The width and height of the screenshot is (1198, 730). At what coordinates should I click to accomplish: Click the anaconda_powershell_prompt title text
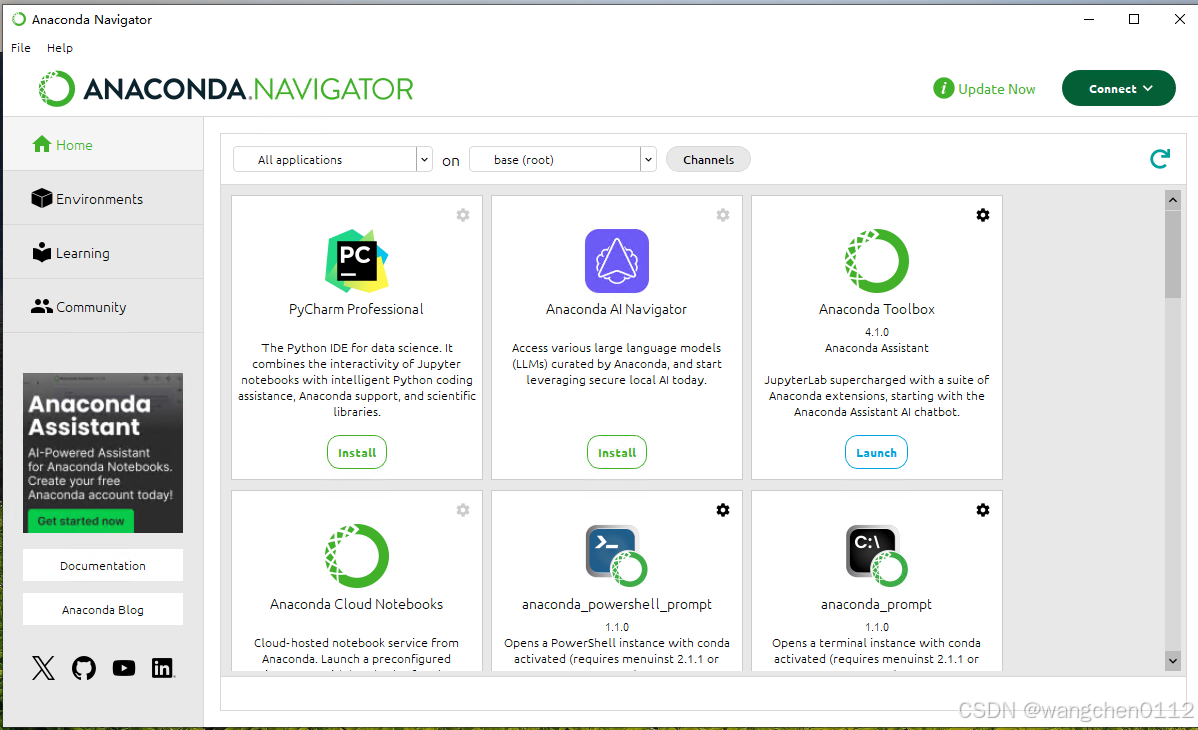pyautogui.click(x=617, y=604)
